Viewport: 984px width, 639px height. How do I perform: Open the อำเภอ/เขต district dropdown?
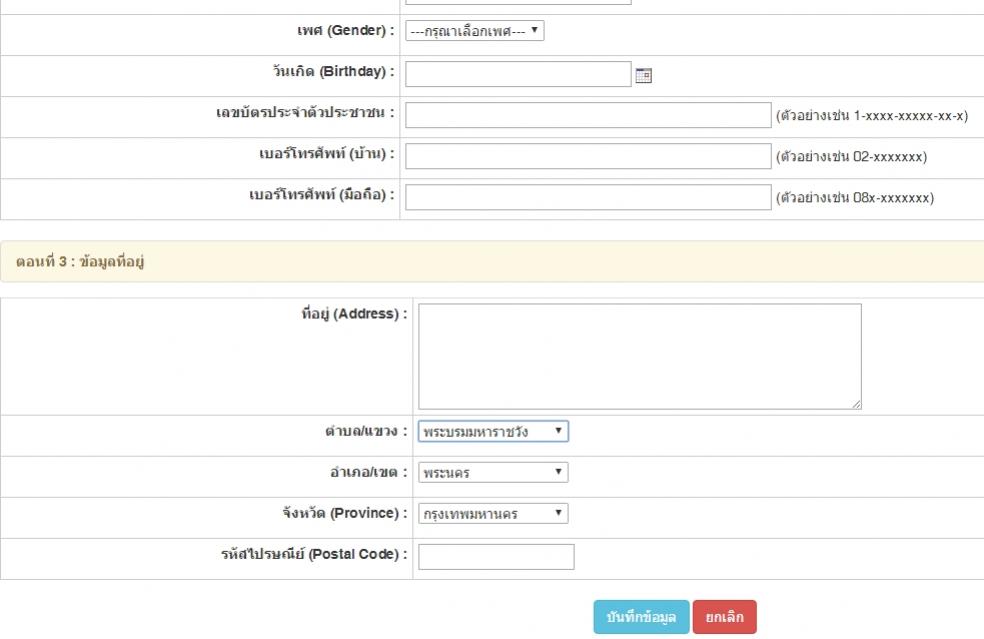493,473
